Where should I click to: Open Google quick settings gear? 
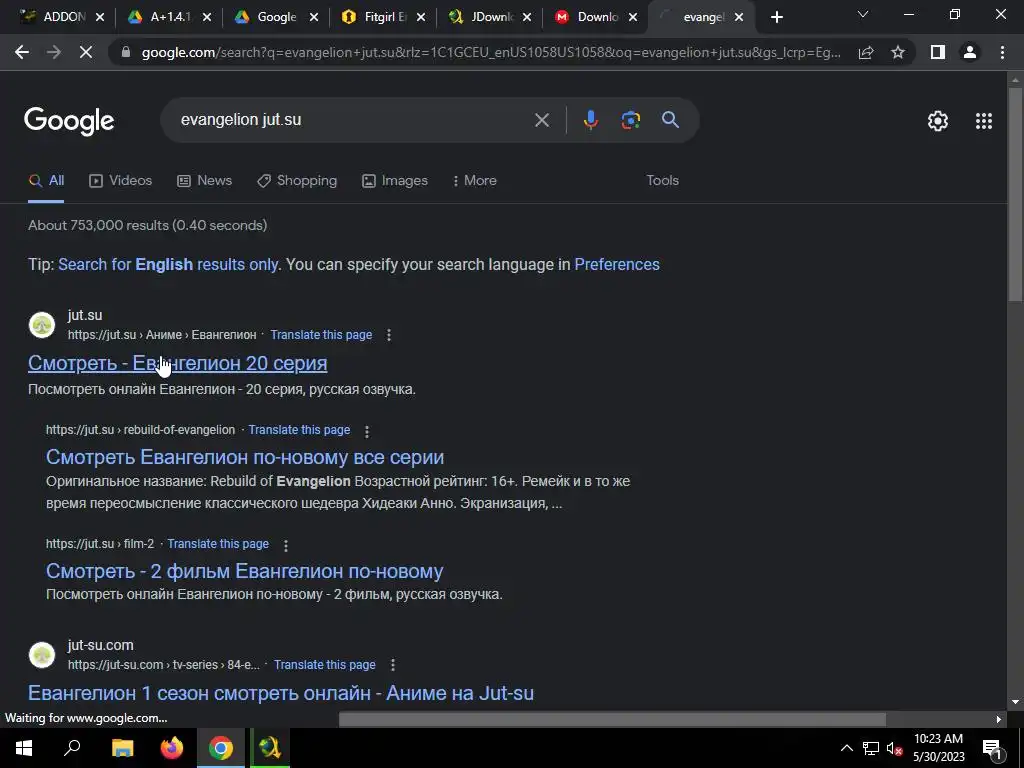(938, 121)
